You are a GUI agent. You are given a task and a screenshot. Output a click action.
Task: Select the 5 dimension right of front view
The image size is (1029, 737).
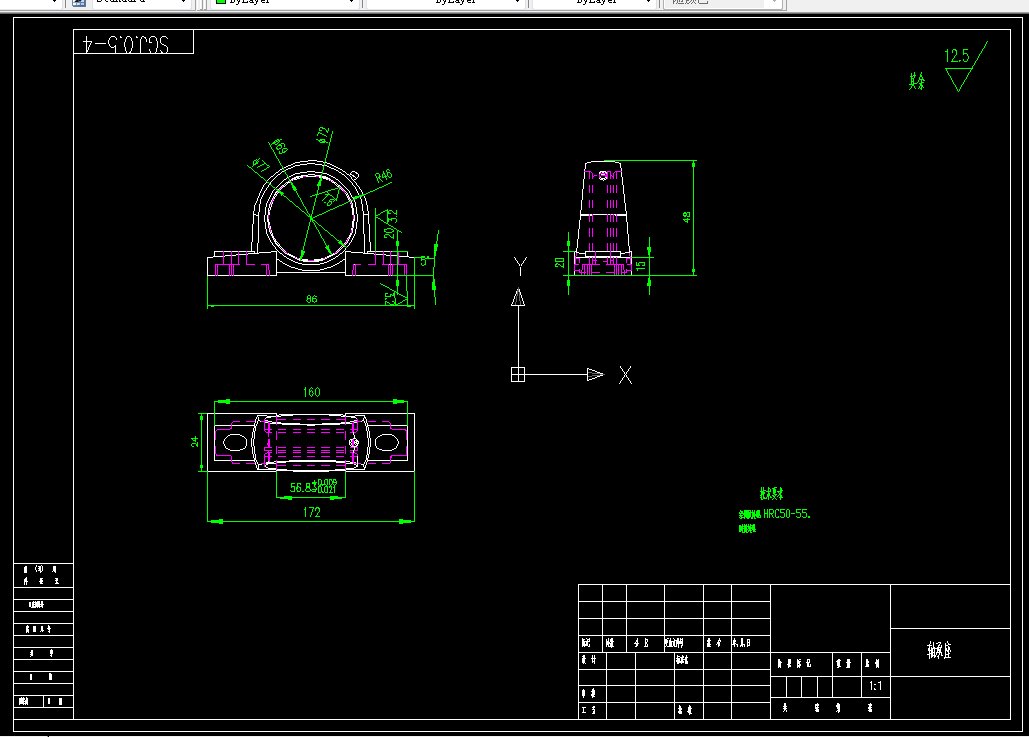coord(424,261)
